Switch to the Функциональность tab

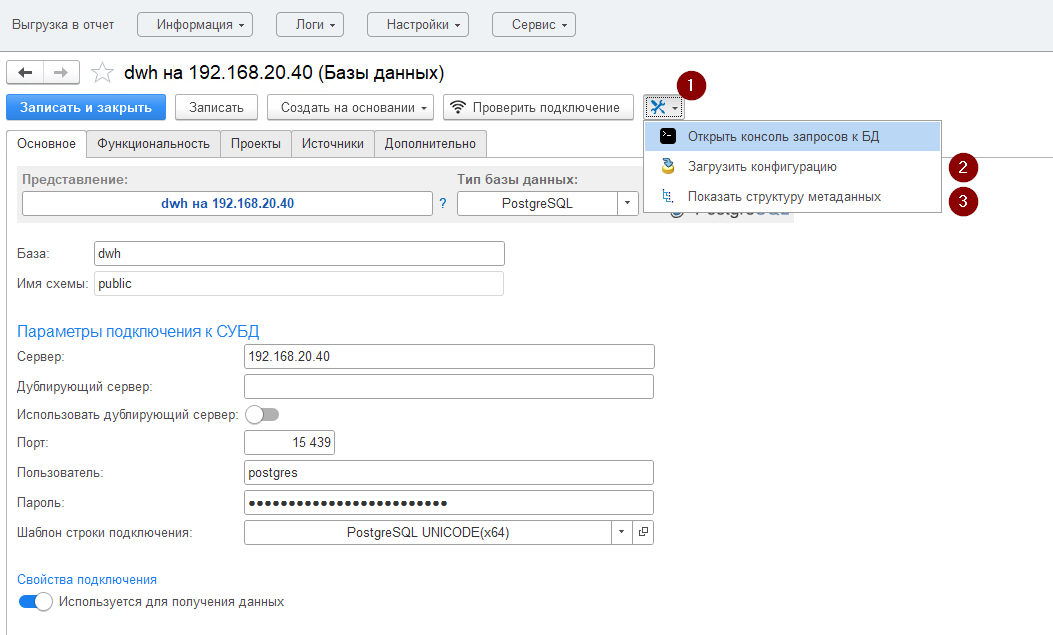(x=153, y=144)
